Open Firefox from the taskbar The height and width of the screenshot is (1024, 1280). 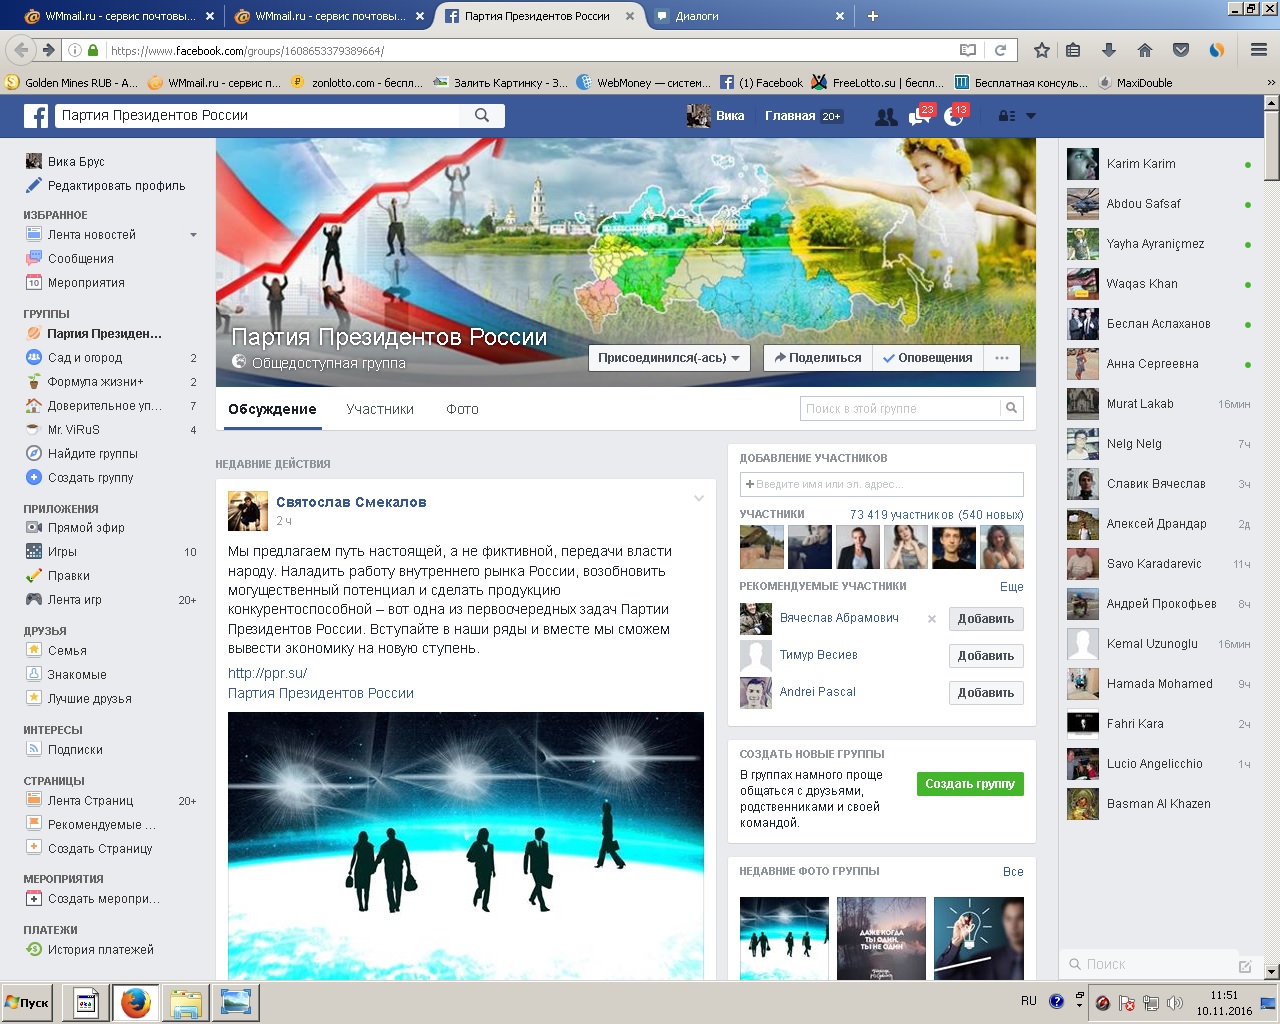pos(135,1003)
